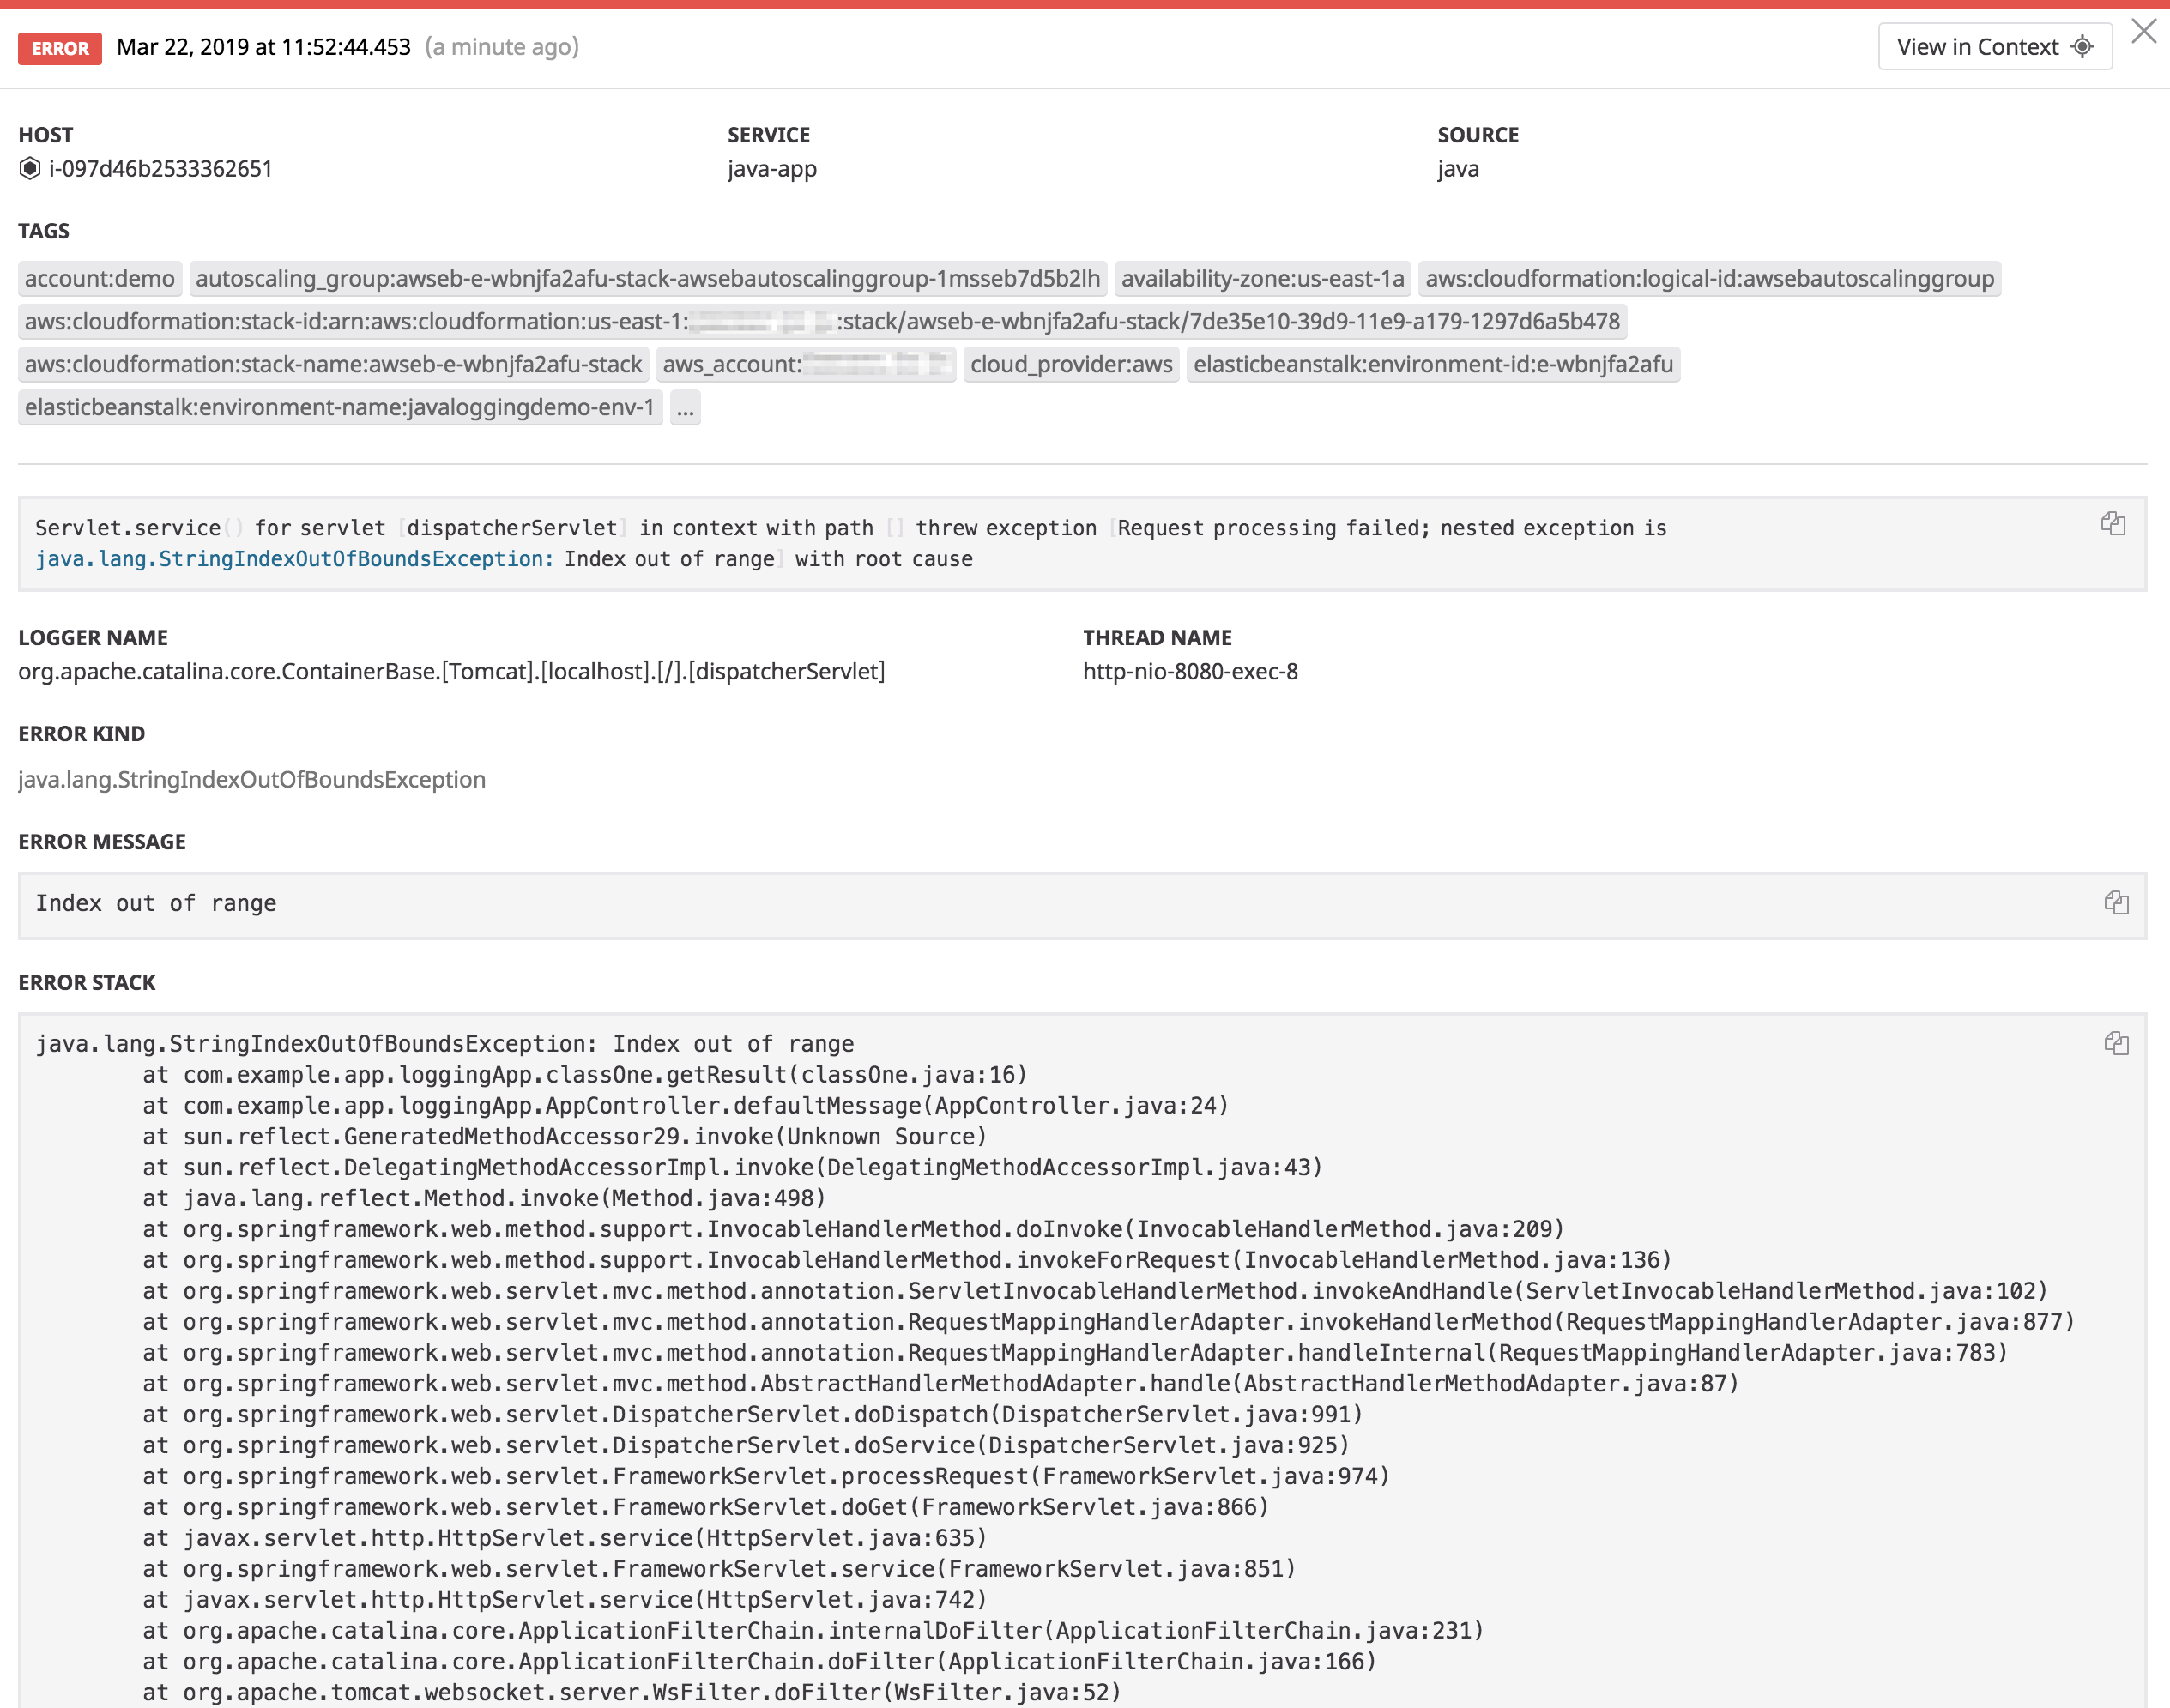The image size is (2170, 1708).
Task: Click the java-app service name
Action: 771,169
